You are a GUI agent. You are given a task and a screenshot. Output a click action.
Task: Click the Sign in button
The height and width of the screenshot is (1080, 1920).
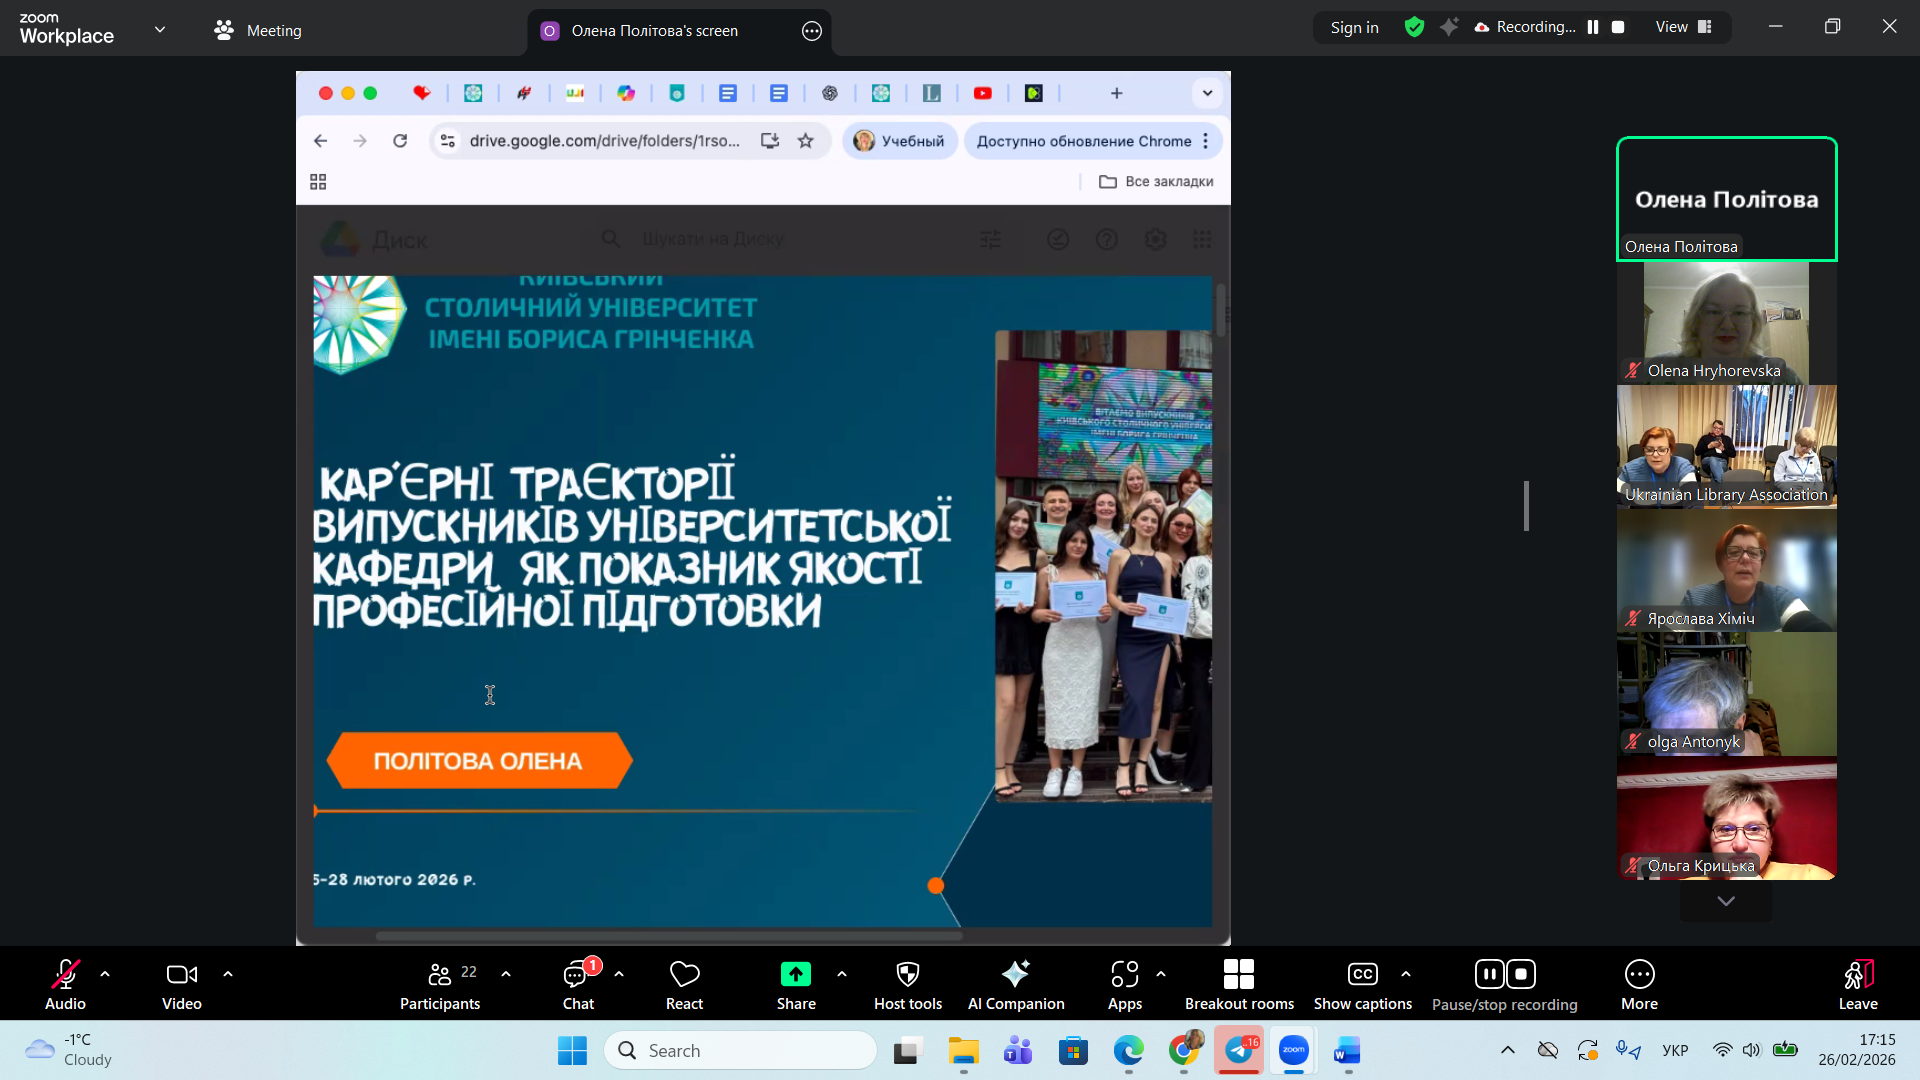point(1354,27)
